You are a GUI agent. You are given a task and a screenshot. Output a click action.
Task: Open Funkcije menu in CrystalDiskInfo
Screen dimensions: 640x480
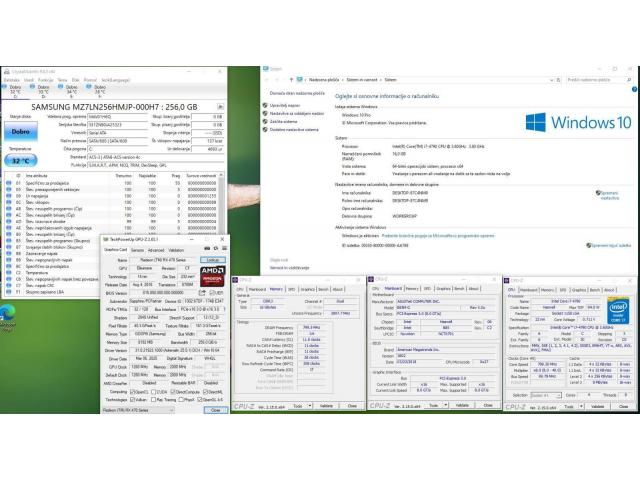coord(45,80)
